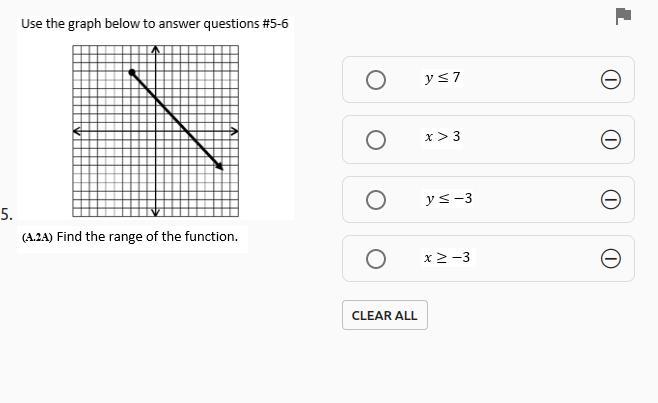
Task: Choose the radio button for x > 3
Action: (x=376, y=140)
